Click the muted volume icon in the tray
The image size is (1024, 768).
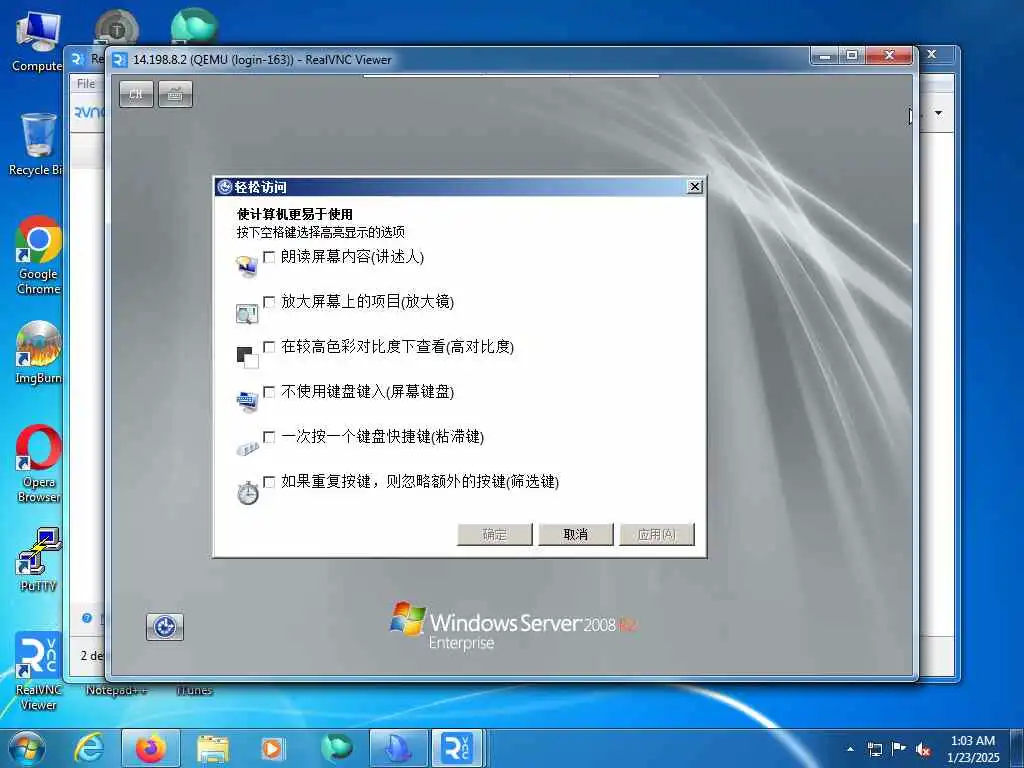tap(923, 749)
